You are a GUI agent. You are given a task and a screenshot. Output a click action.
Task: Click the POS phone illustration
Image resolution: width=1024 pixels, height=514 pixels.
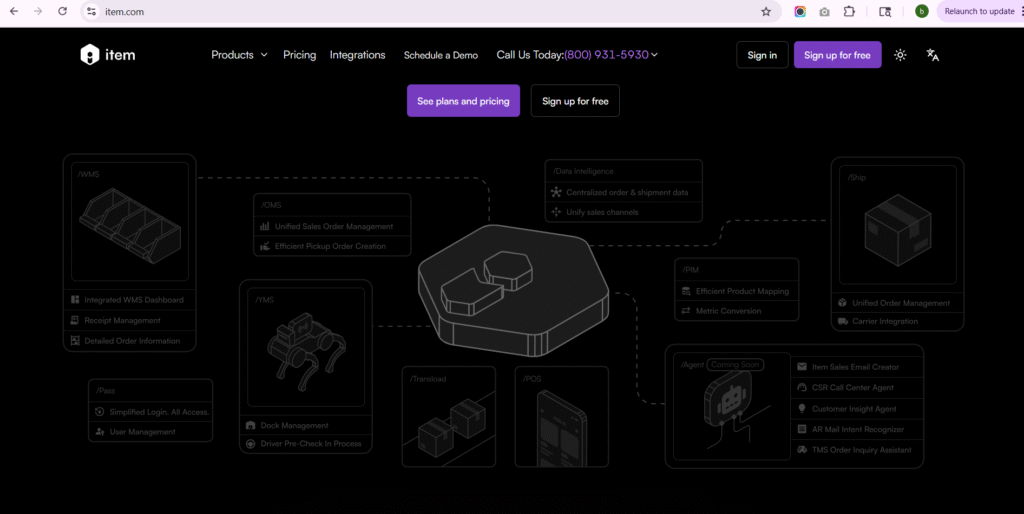[x=562, y=428]
